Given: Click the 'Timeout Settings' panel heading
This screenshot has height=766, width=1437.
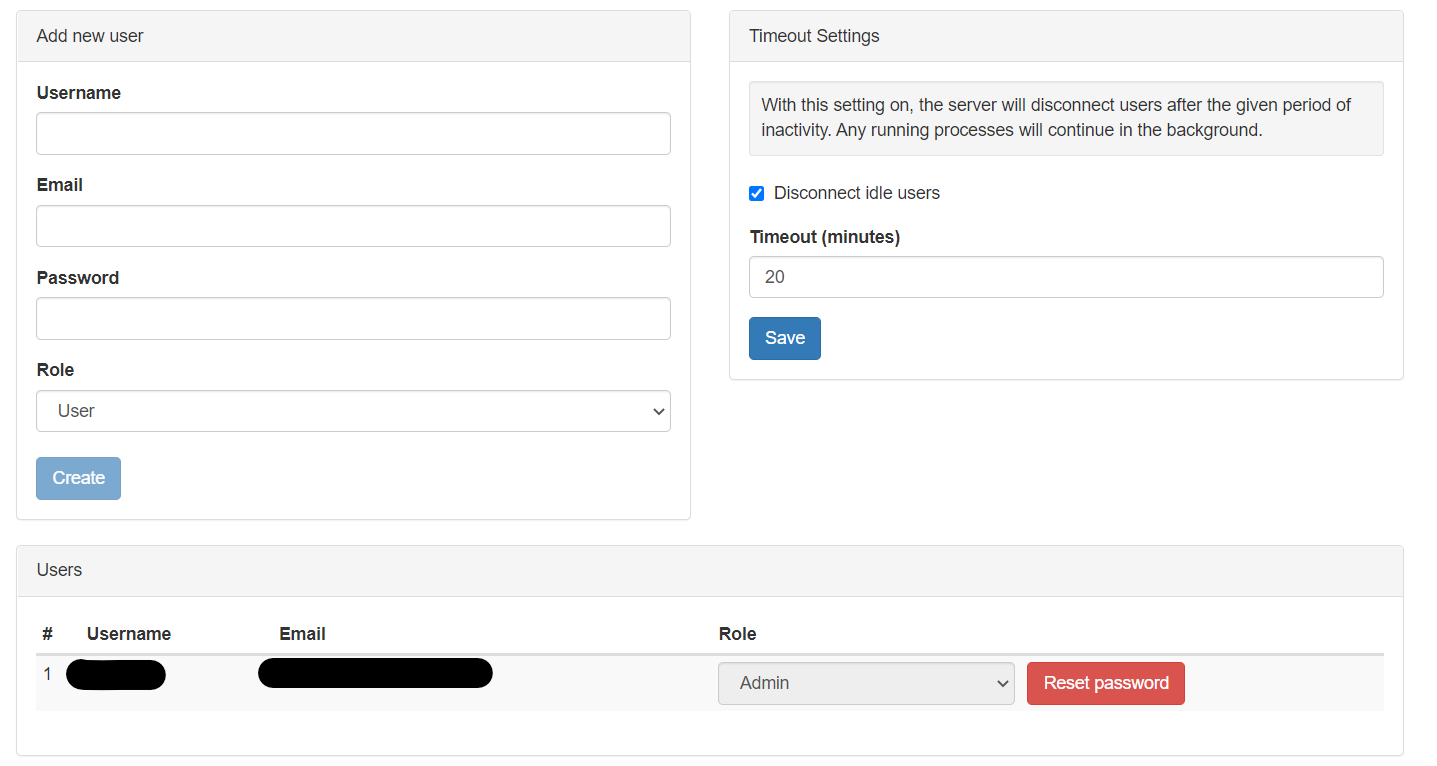Looking at the screenshot, I should click(814, 36).
